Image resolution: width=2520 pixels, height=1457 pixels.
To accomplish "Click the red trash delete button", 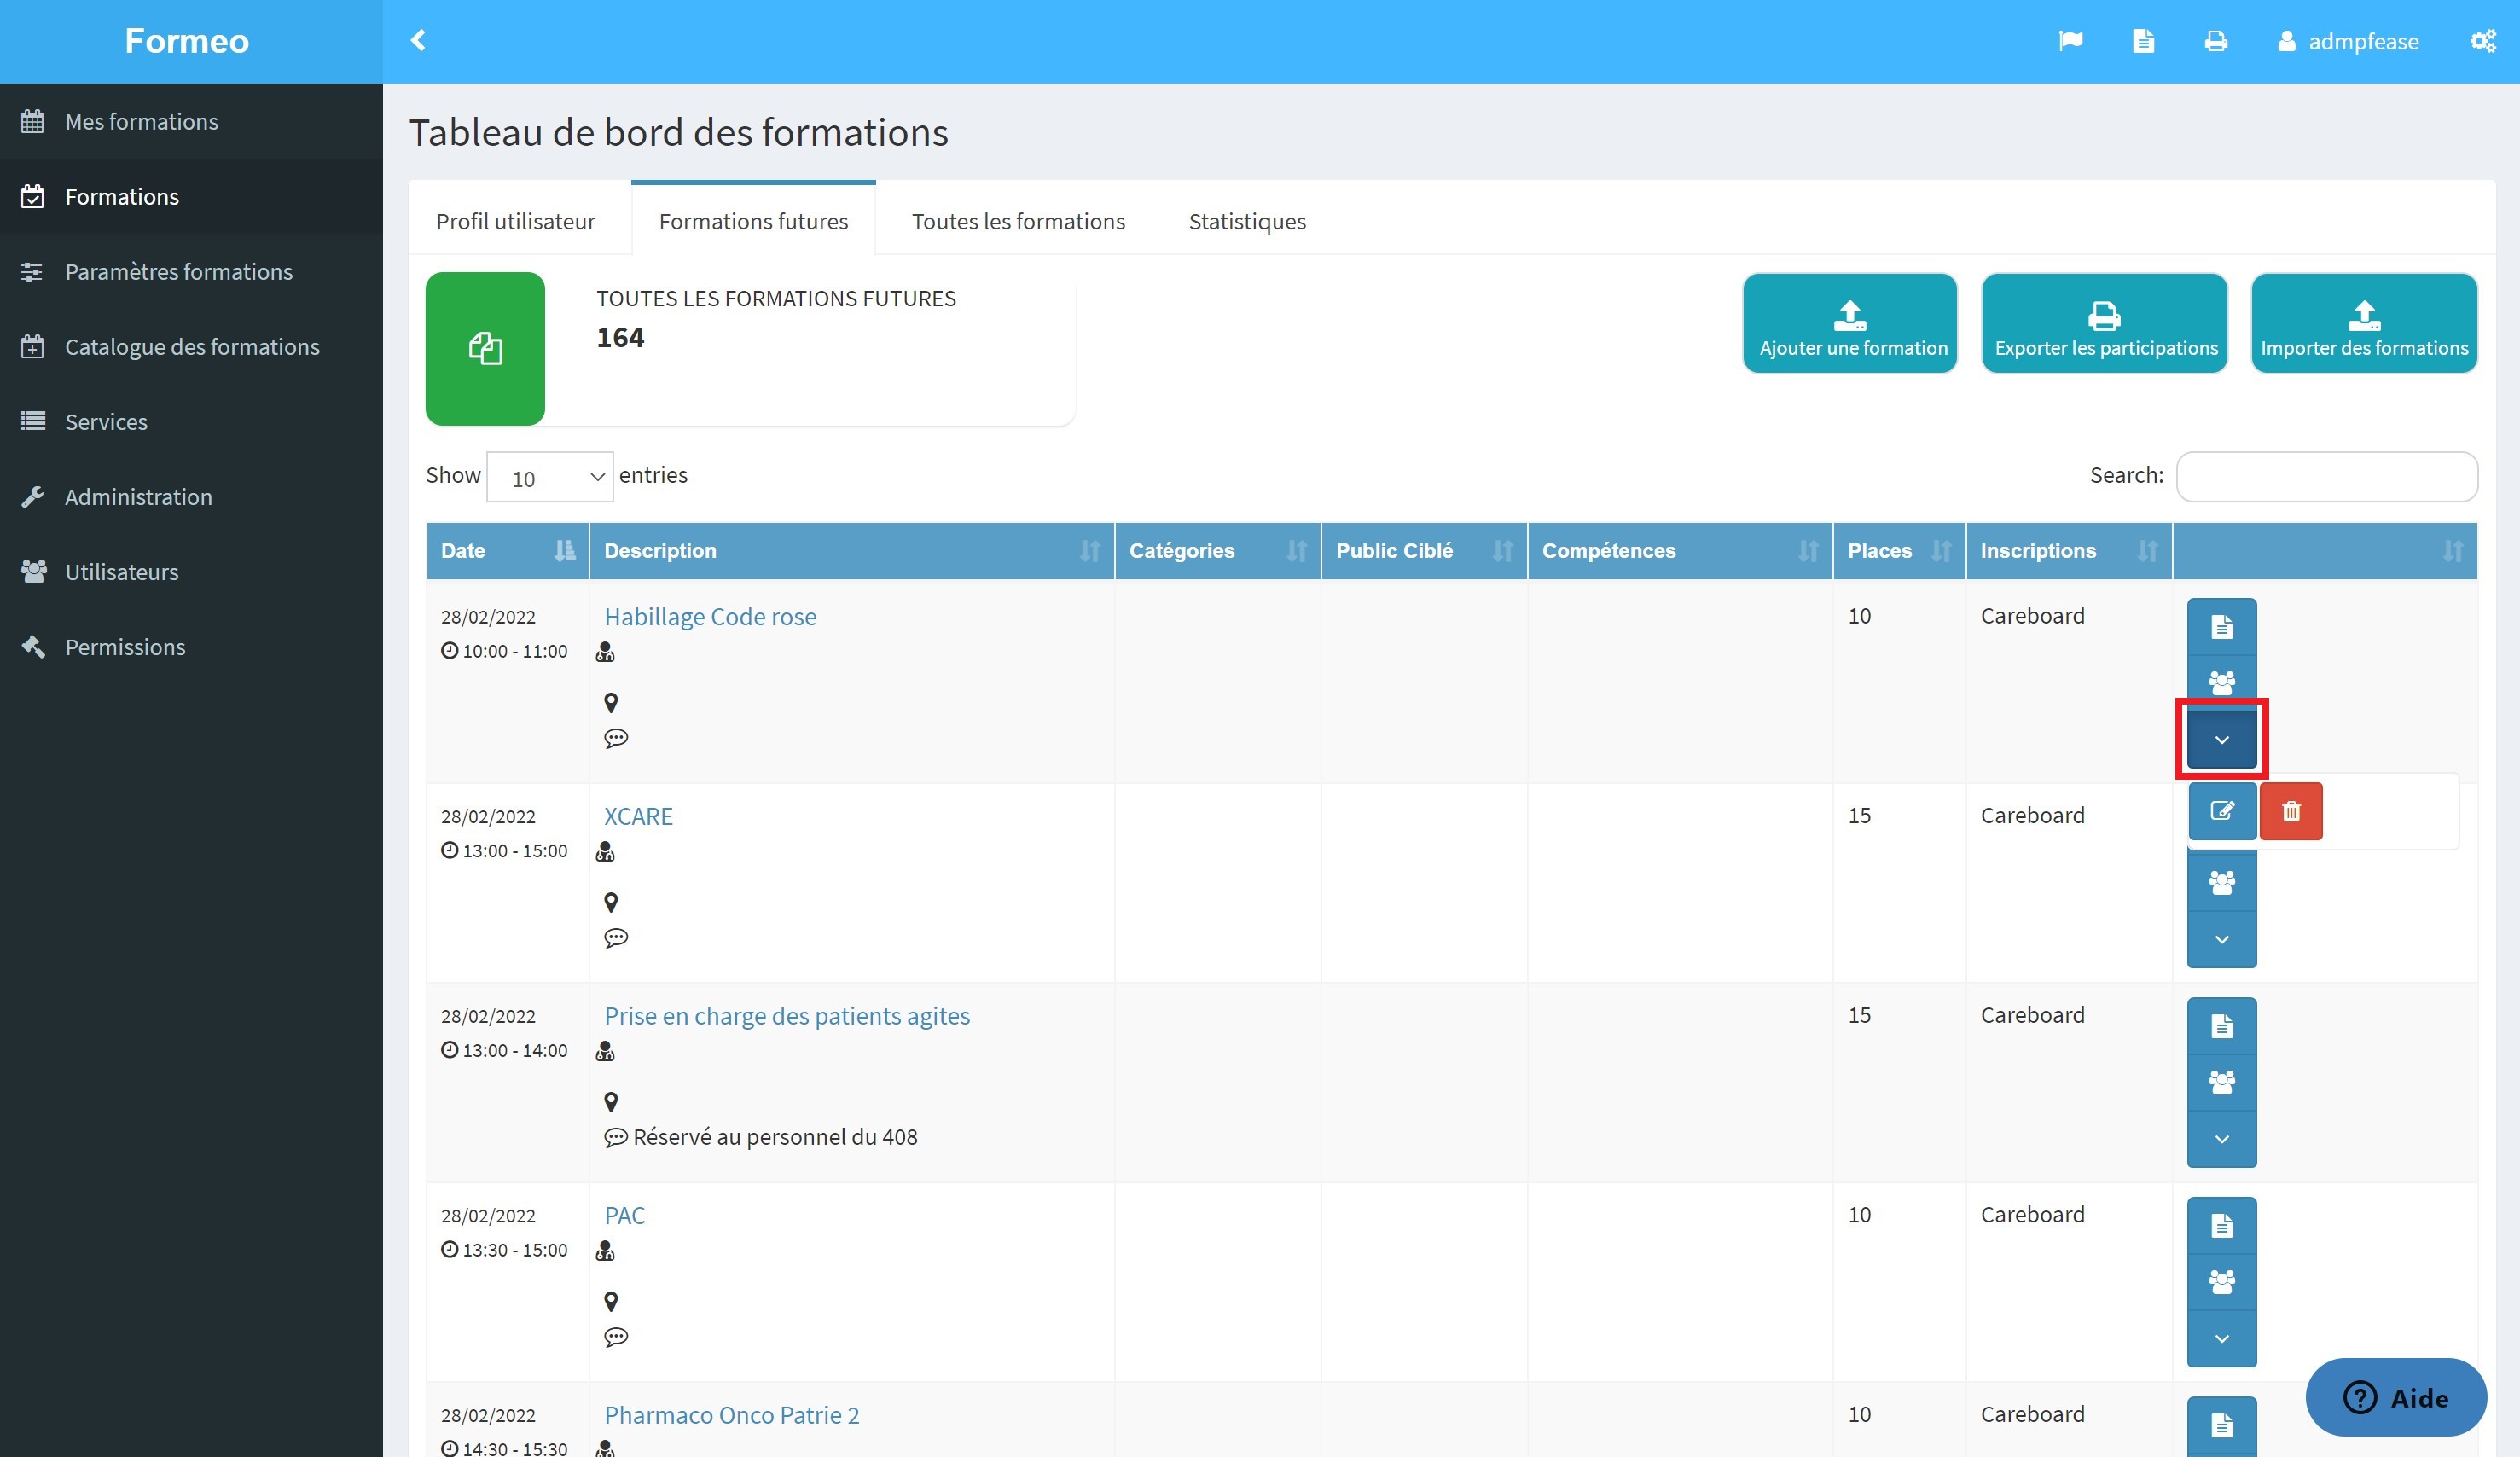I will coord(2290,810).
